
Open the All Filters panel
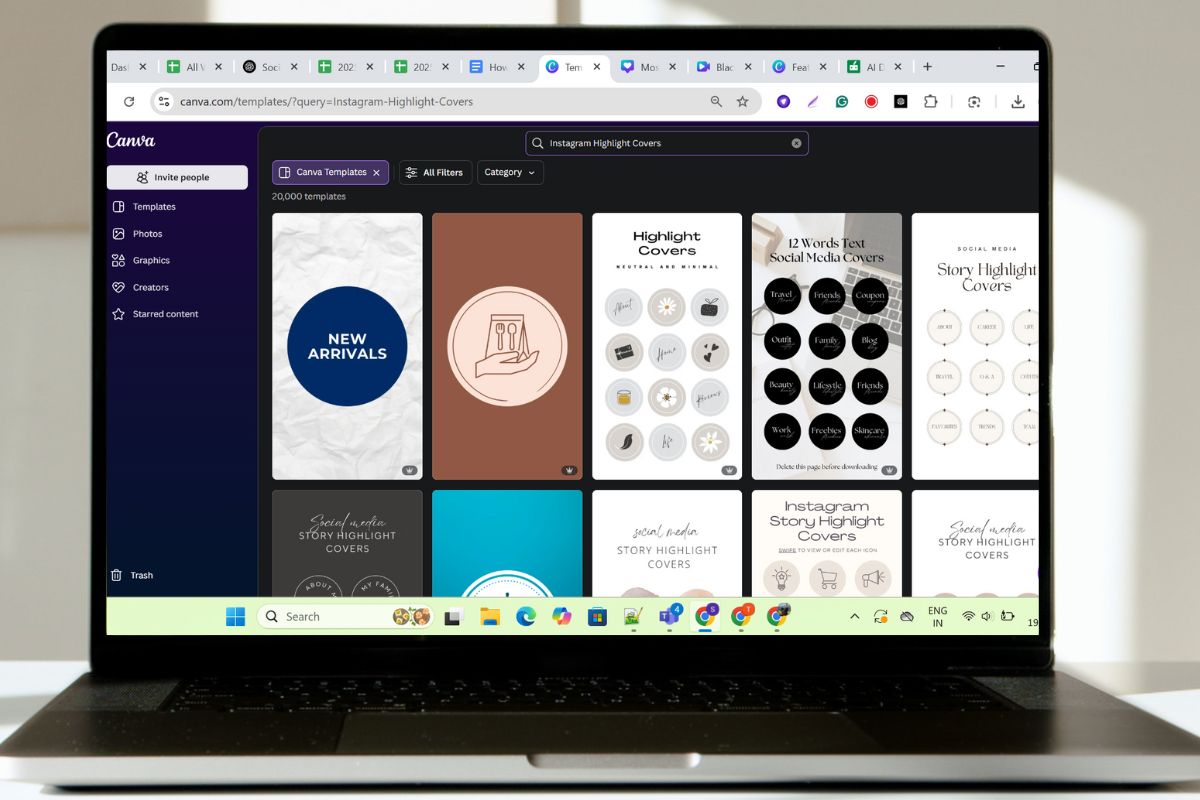(435, 172)
